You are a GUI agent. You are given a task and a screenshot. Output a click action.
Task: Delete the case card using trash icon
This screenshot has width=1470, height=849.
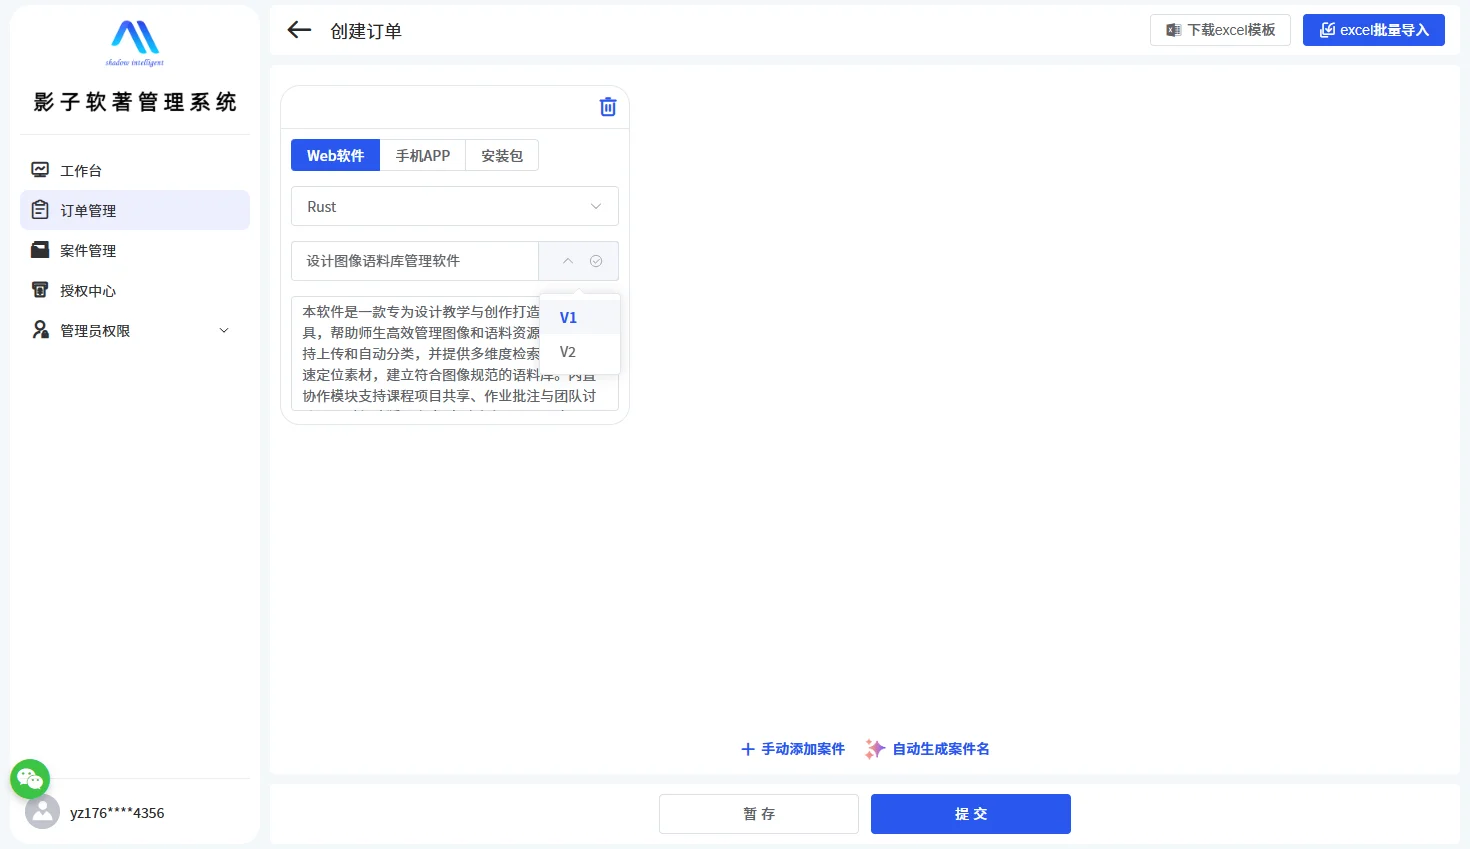[607, 106]
